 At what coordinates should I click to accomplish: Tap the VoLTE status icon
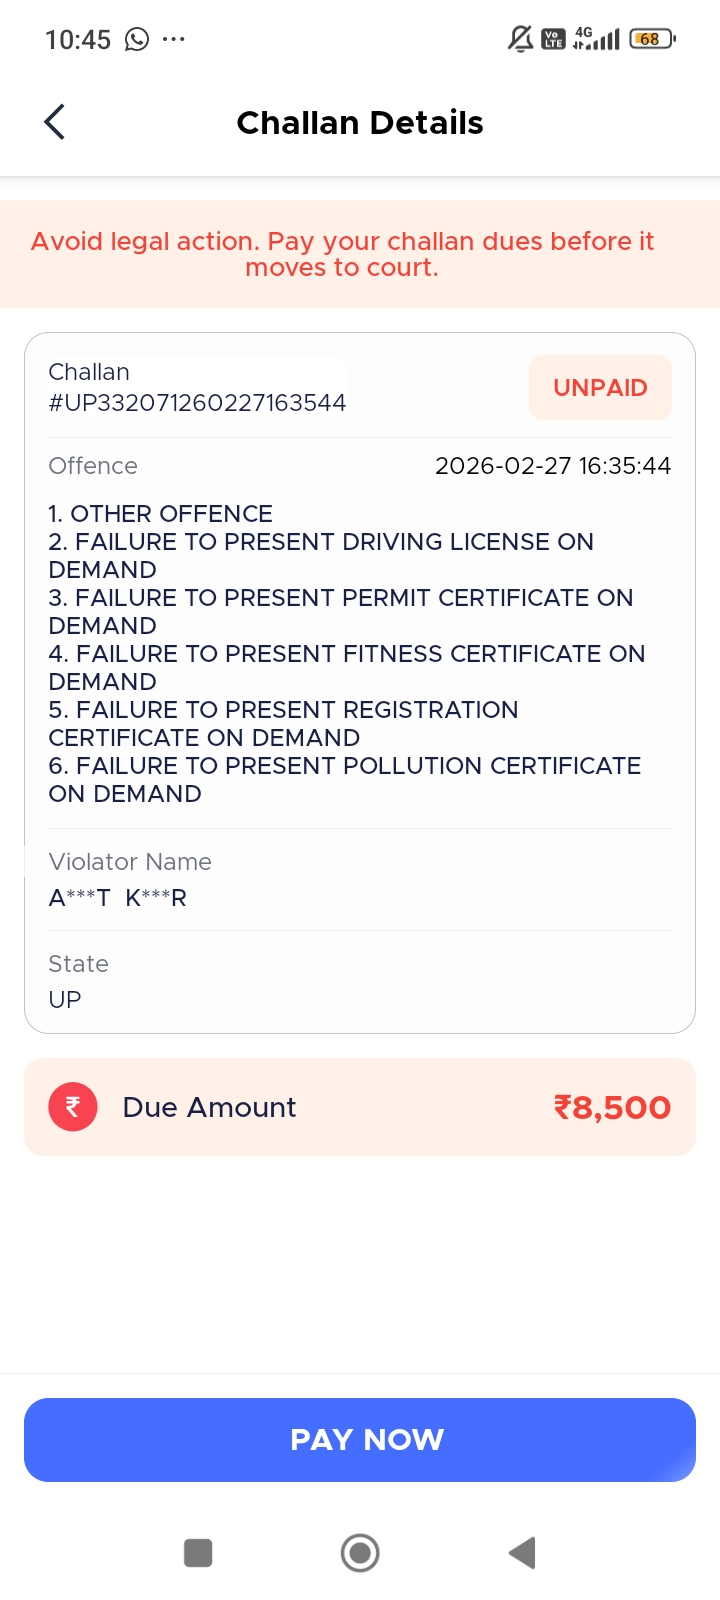point(553,39)
